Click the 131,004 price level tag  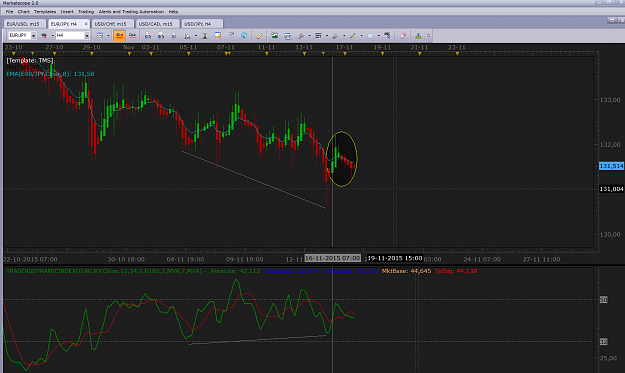pyautogui.click(x=611, y=189)
